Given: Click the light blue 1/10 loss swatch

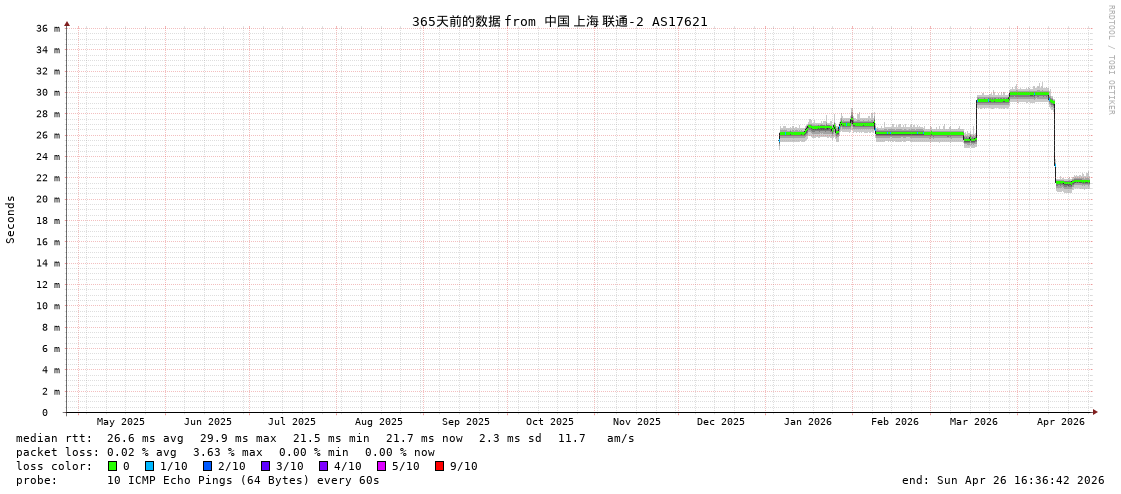Looking at the screenshot, I should click(149, 466).
